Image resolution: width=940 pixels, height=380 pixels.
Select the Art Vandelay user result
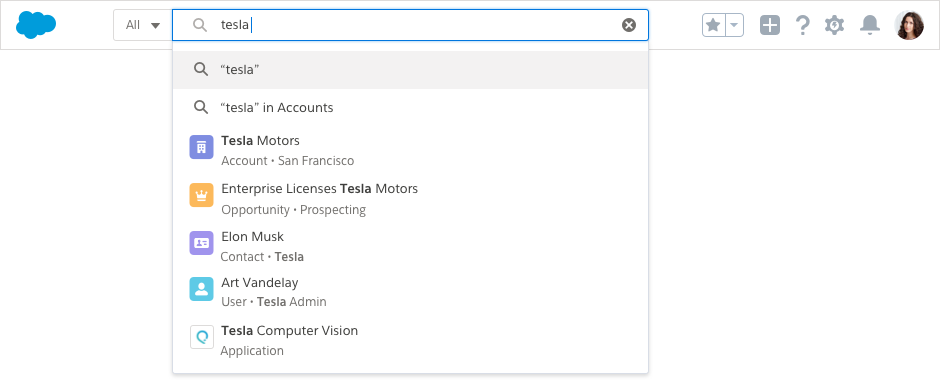coord(411,292)
